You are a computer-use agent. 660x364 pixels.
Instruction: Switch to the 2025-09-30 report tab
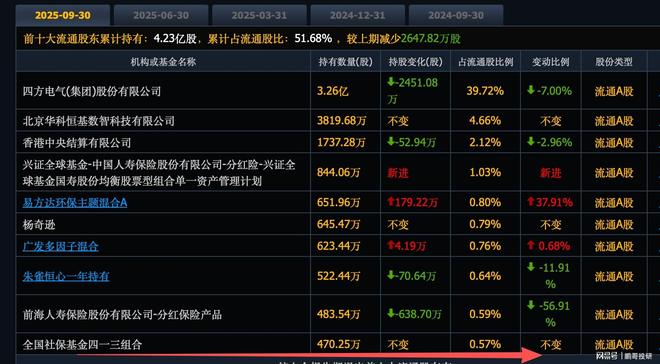click(x=63, y=16)
